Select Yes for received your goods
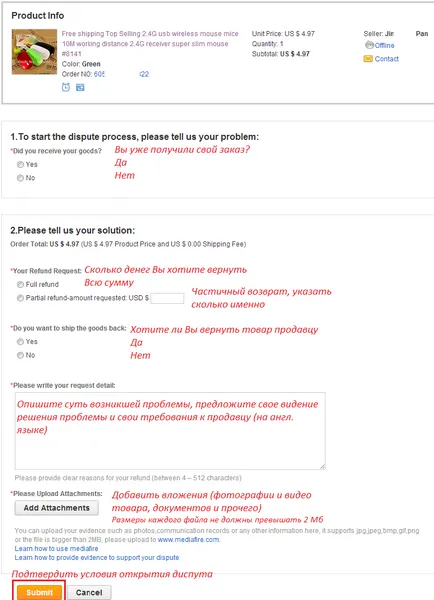 (x=20, y=165)
